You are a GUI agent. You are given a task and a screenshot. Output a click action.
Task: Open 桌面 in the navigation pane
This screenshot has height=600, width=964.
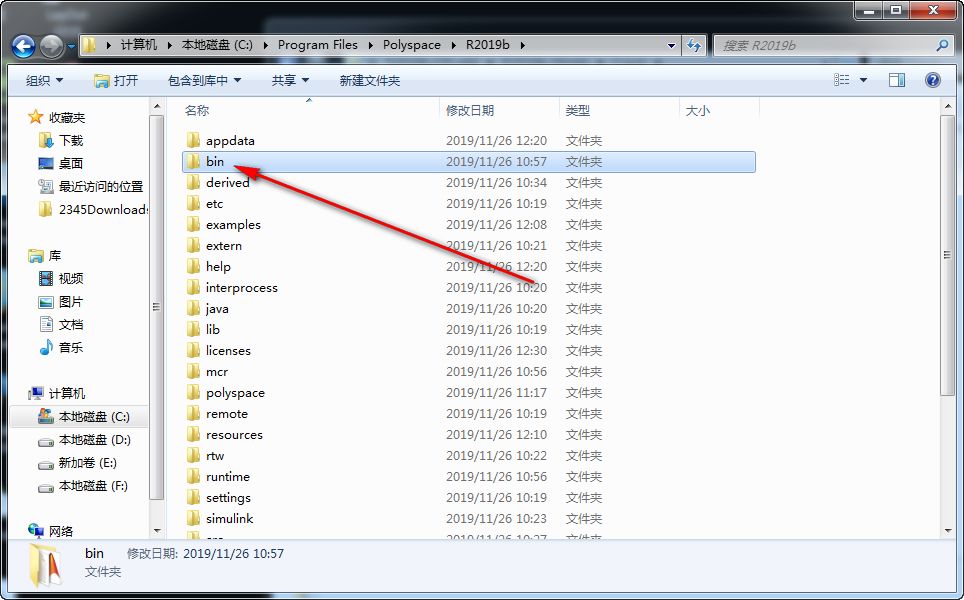coord(70,163)
